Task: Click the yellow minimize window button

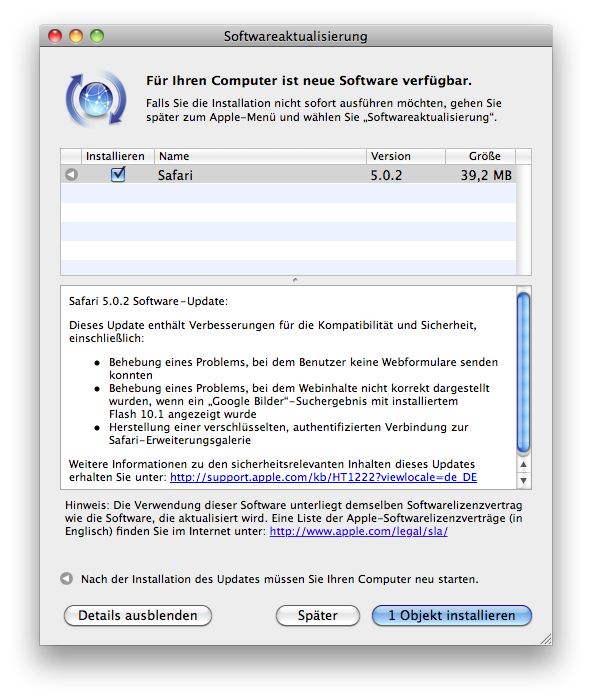Action: point(76,36)
